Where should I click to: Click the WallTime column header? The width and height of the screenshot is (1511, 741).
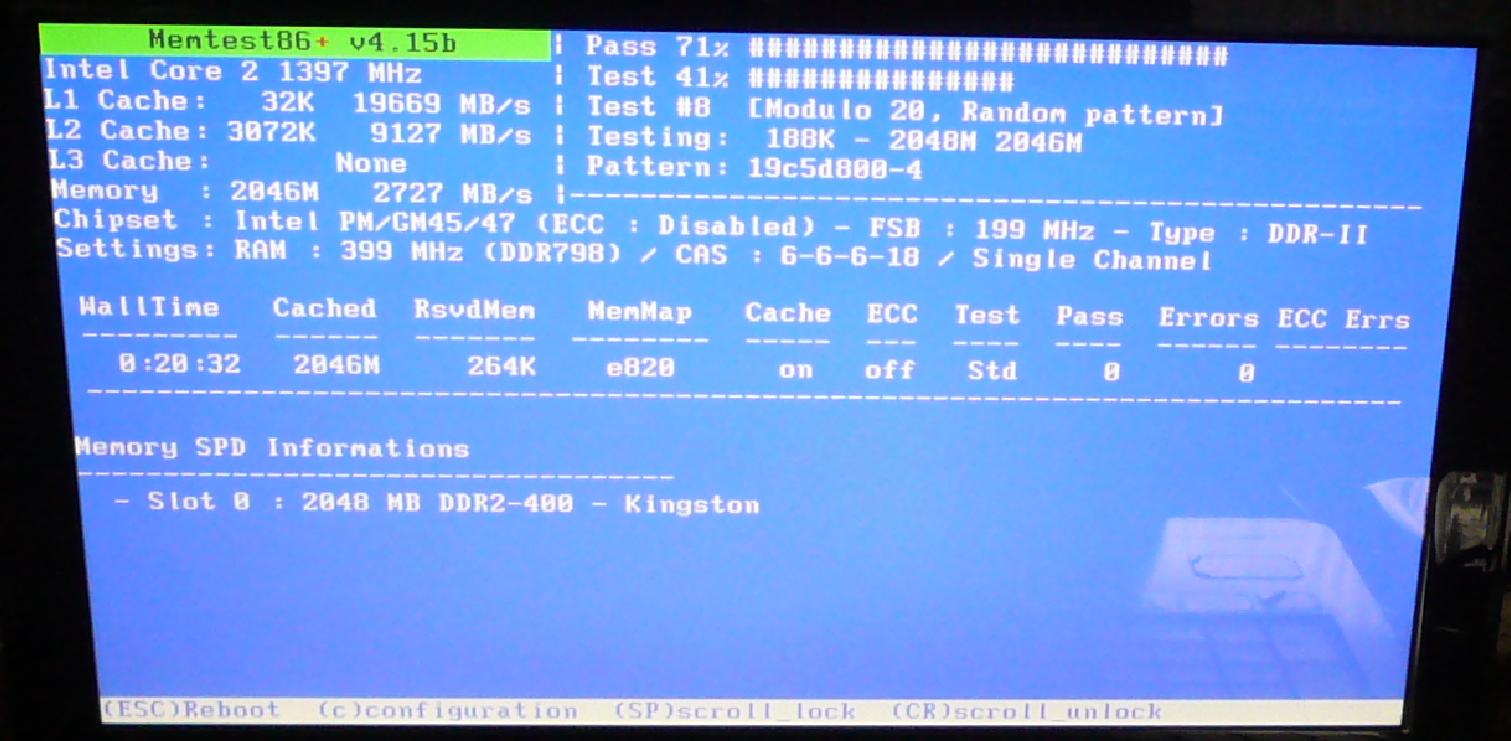[150, 307]
